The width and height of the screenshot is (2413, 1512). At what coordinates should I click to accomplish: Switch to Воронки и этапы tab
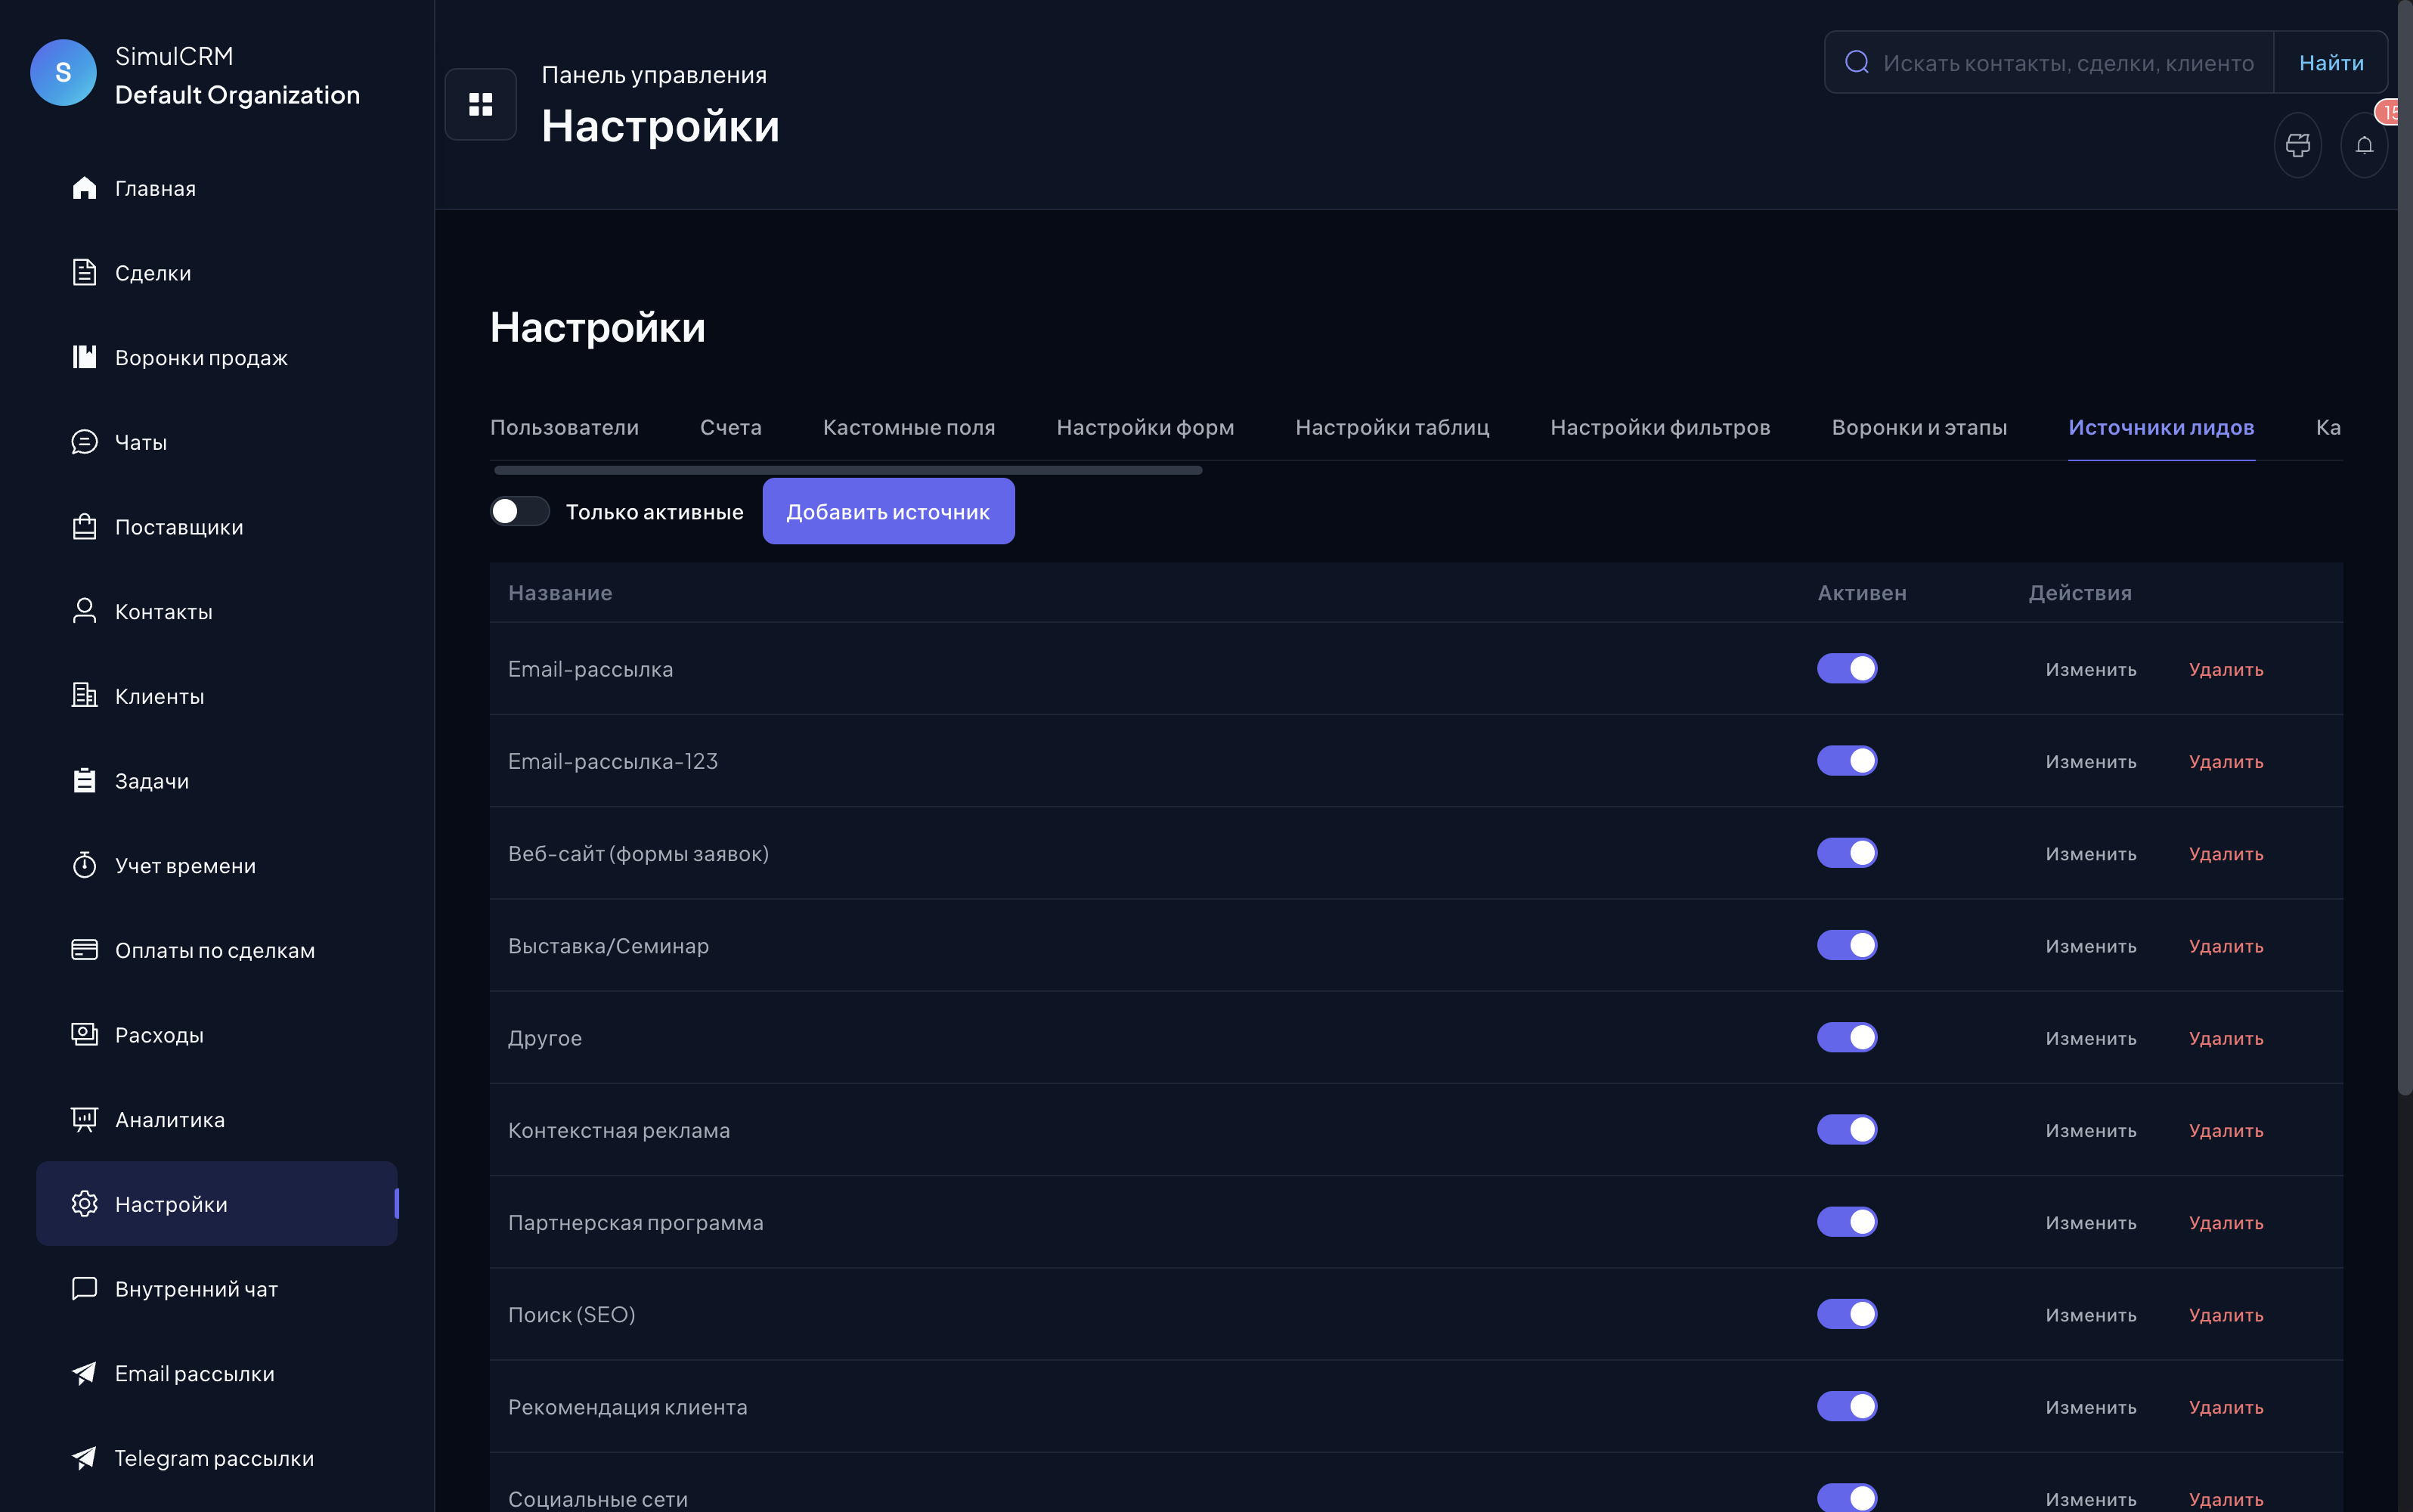[x=1919, y=427]
